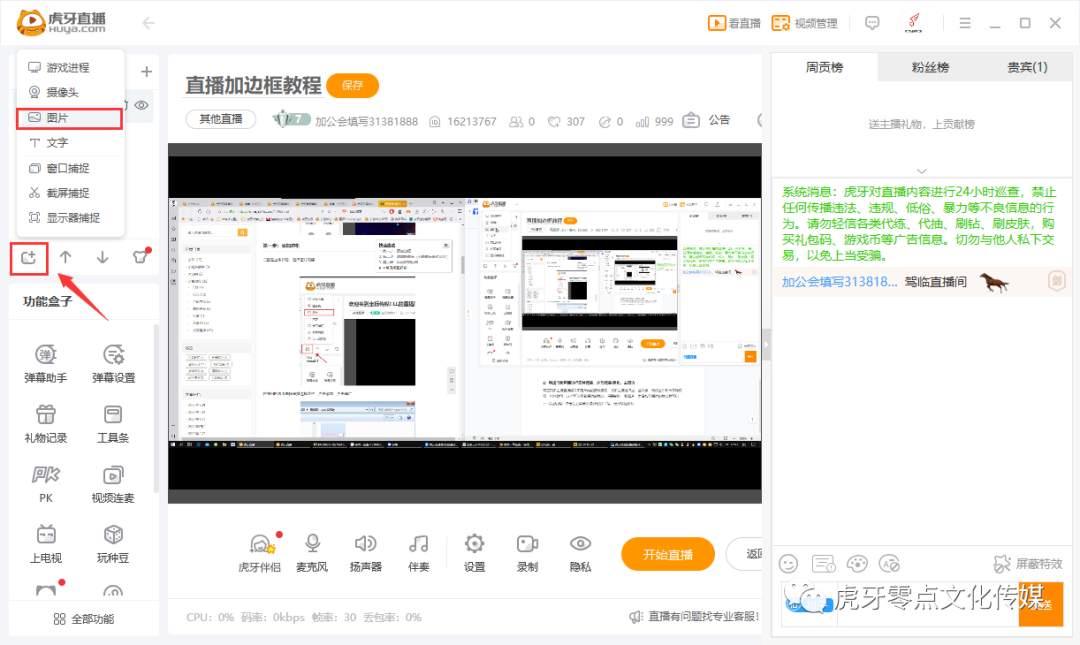The width and height of the screenshot is (1080, 645).
Task: Expand the contribution list chevron
Action: [x=922, y=171]
